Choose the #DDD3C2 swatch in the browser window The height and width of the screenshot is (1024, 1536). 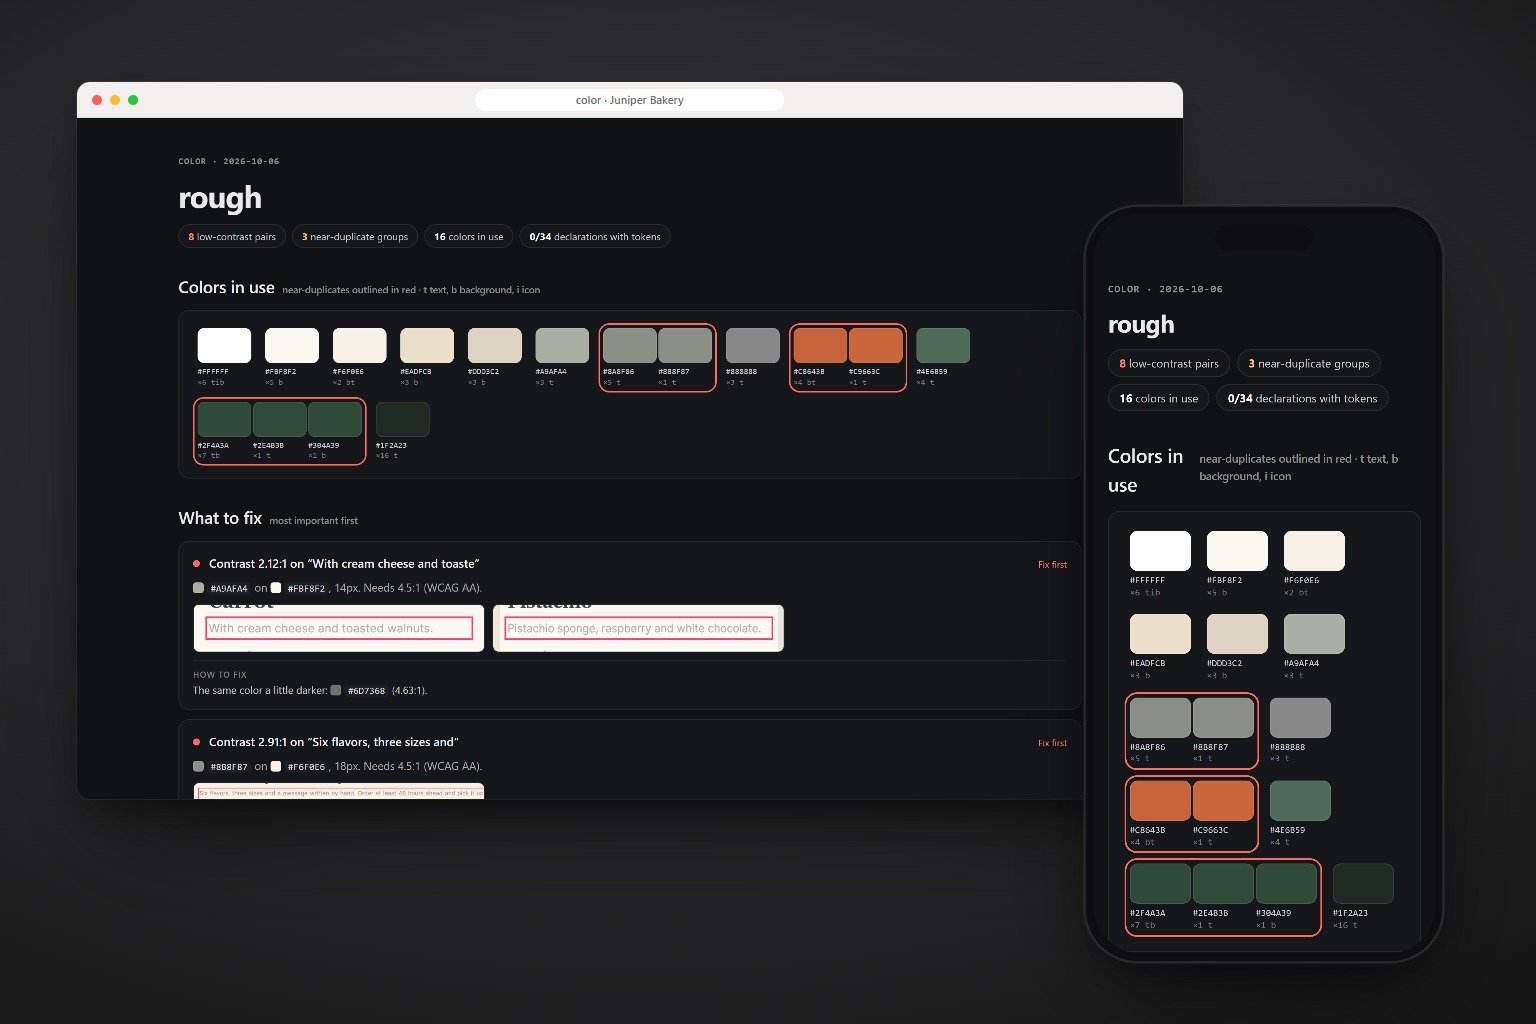[x=495, y=345]
